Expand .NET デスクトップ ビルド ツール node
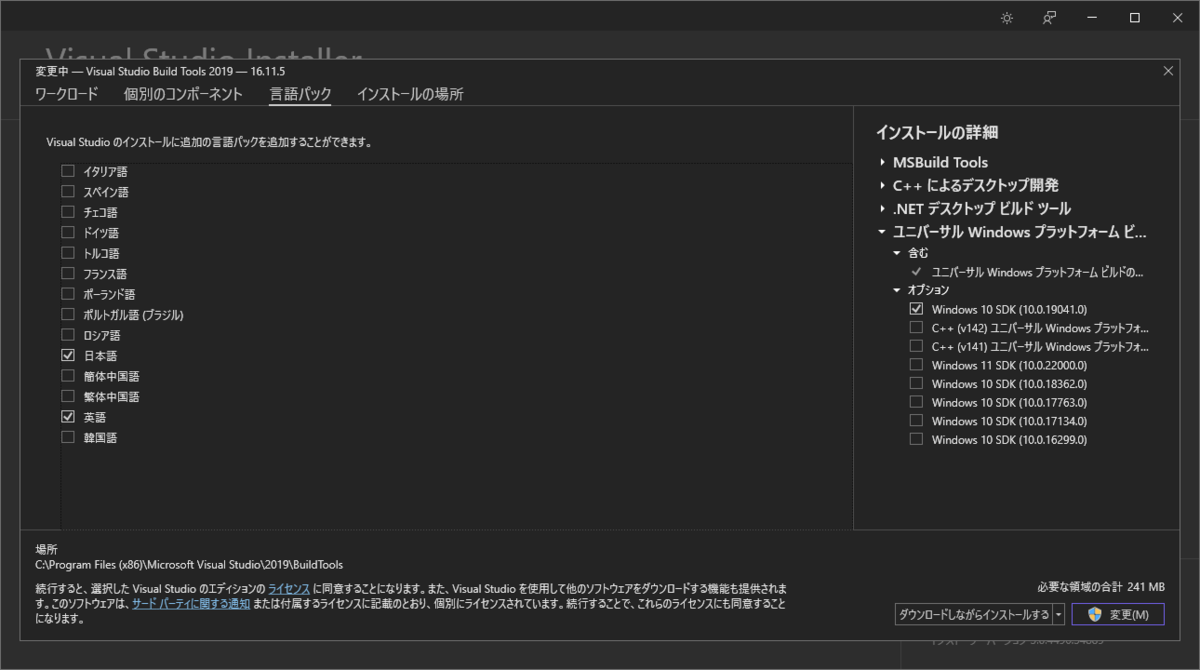 882,209
